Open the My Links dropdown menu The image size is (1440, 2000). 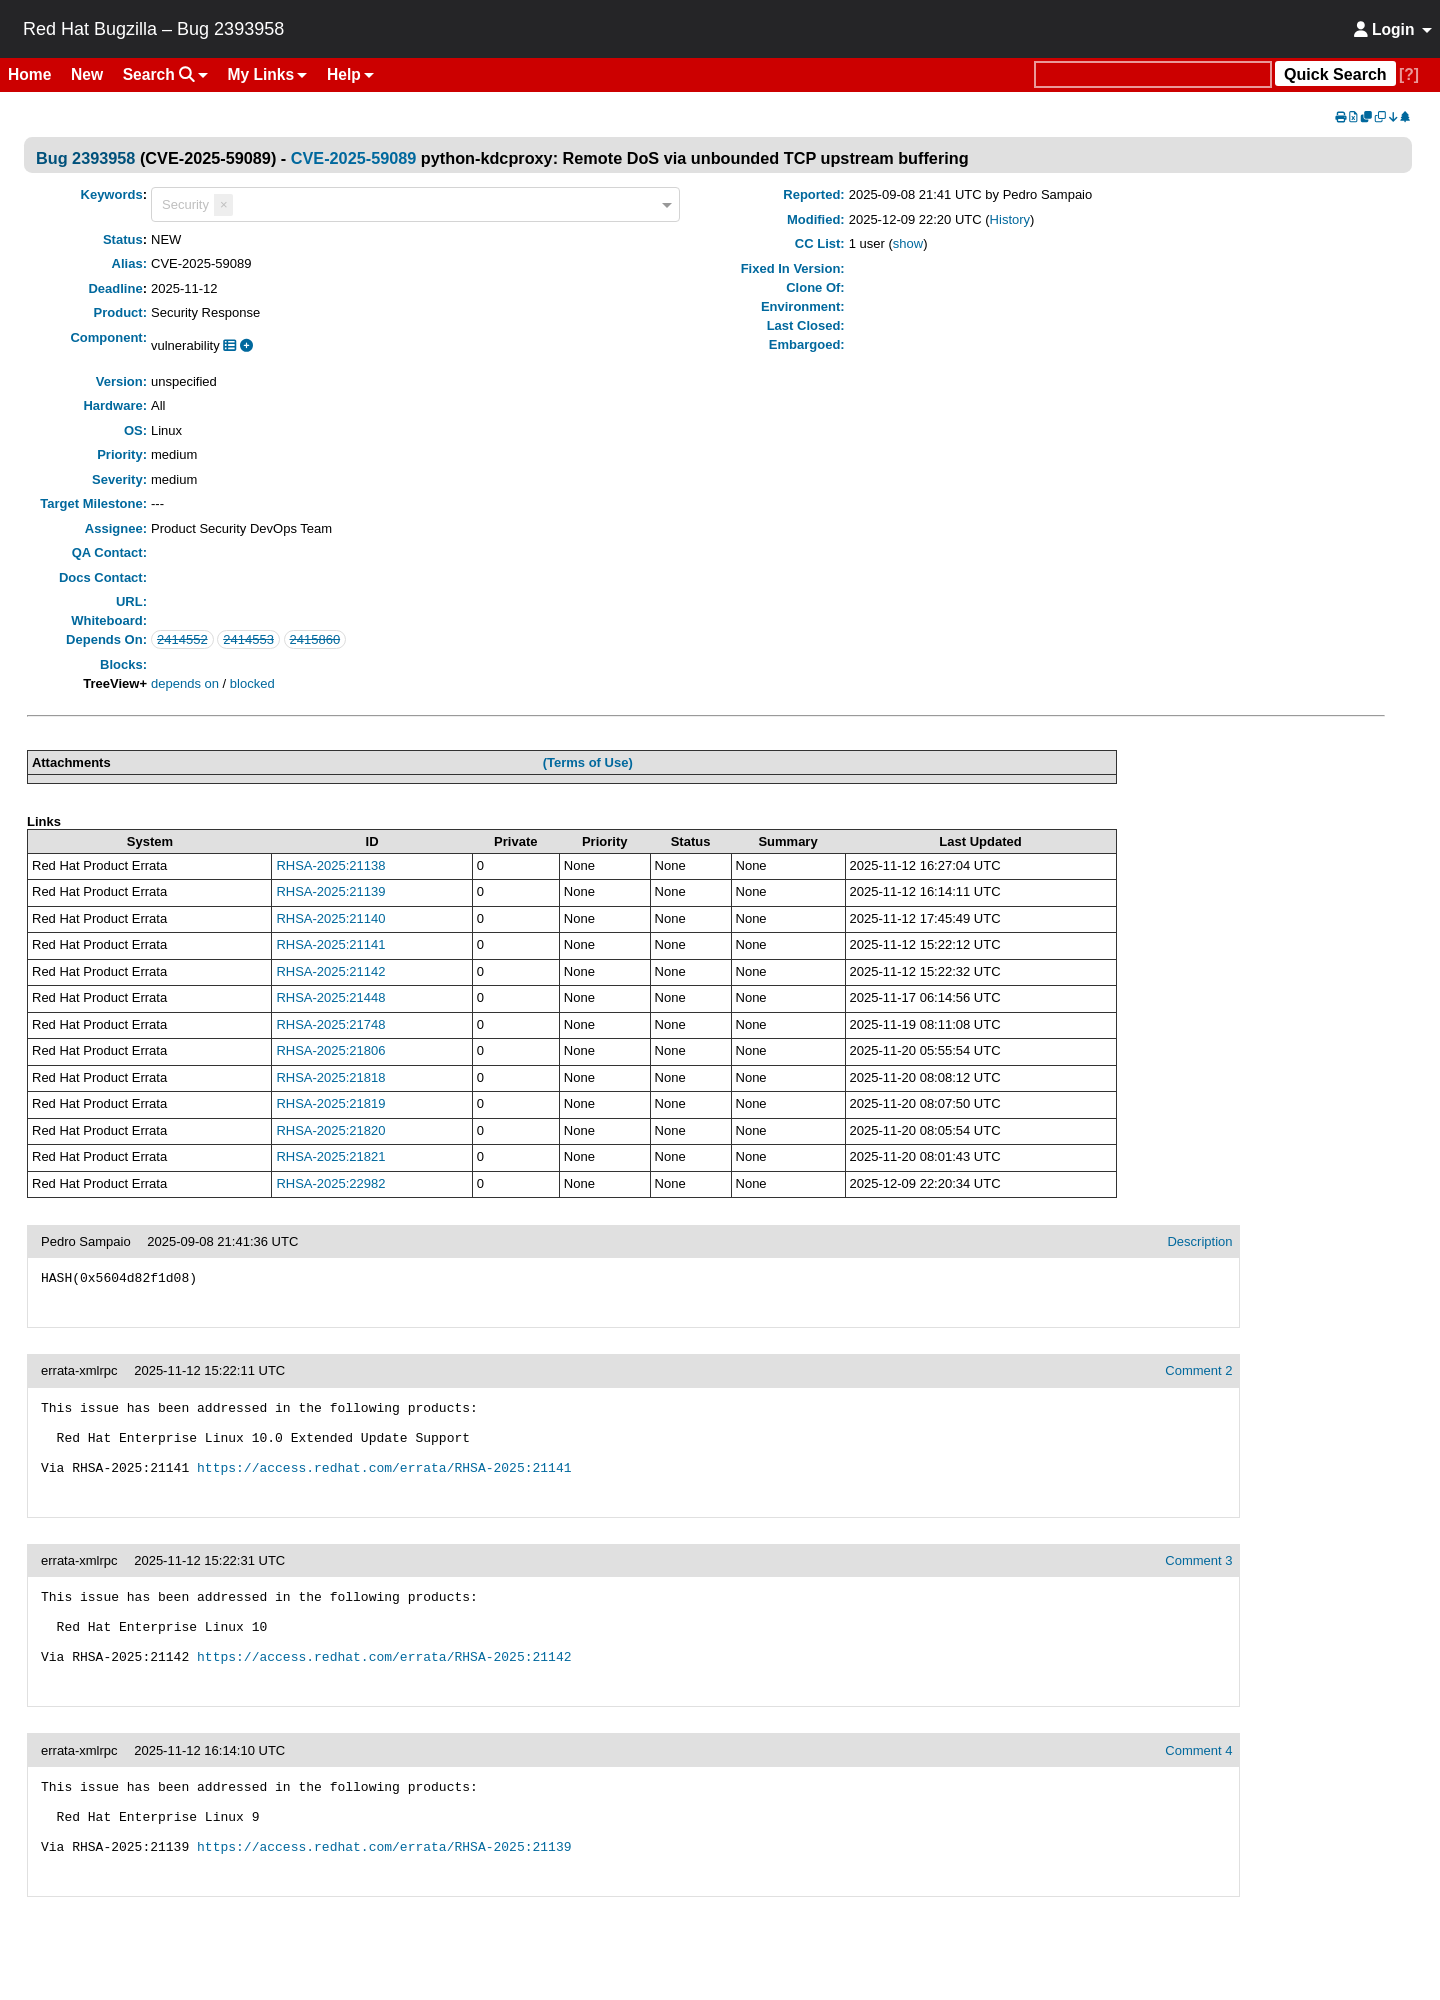point(267,75)
